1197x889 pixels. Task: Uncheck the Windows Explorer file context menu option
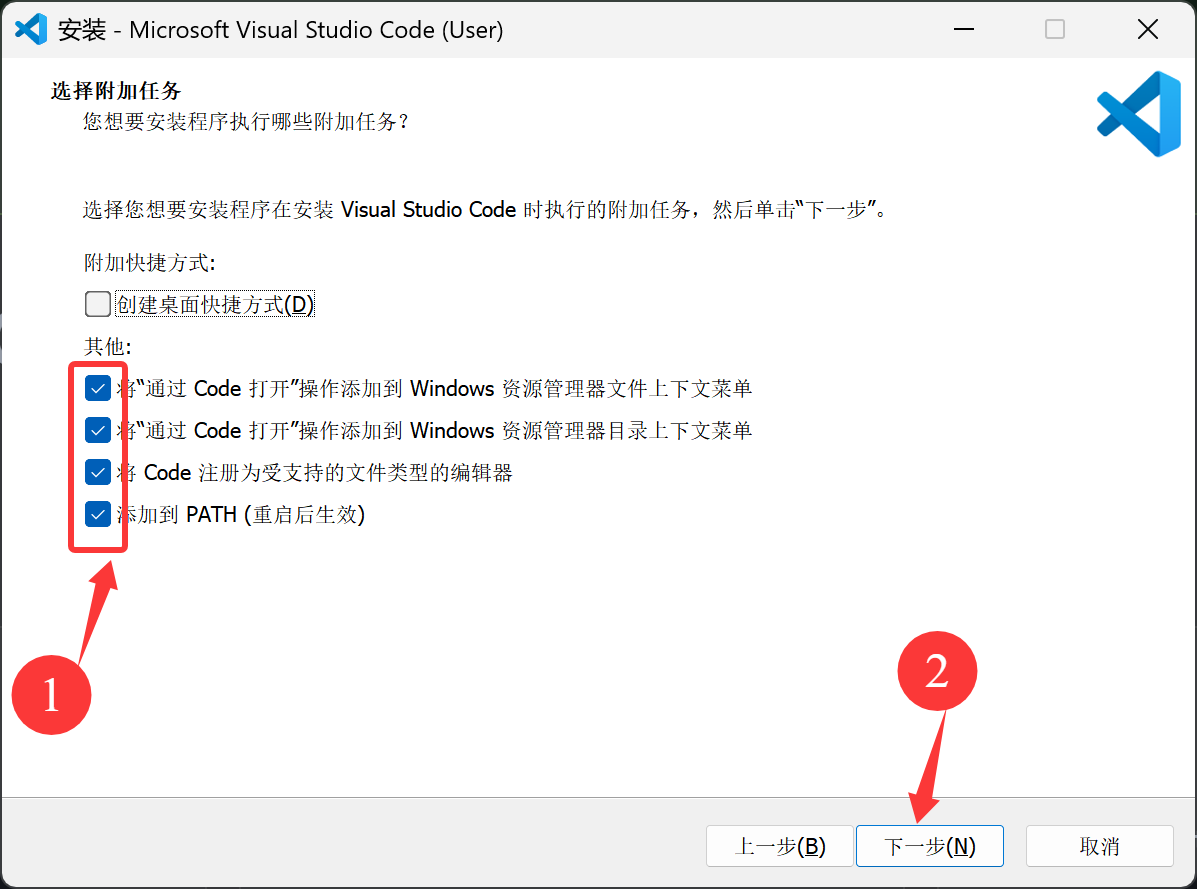[98, 388]
